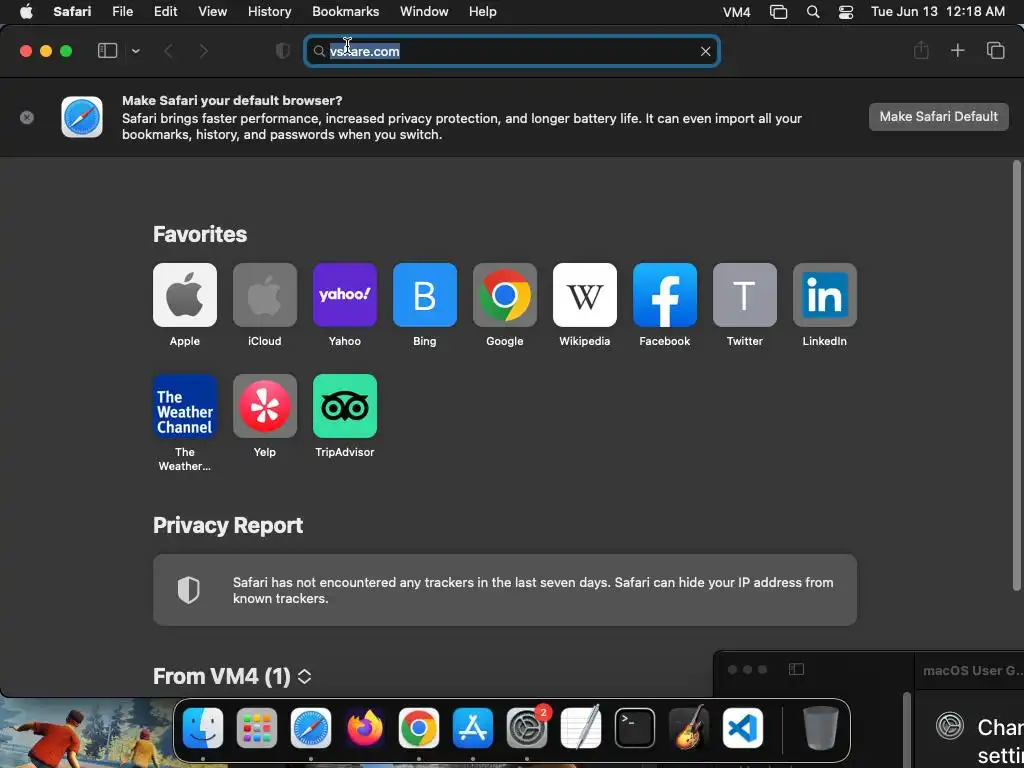
Task: Open the Wikipedia favorite
Action: [584, 295]
